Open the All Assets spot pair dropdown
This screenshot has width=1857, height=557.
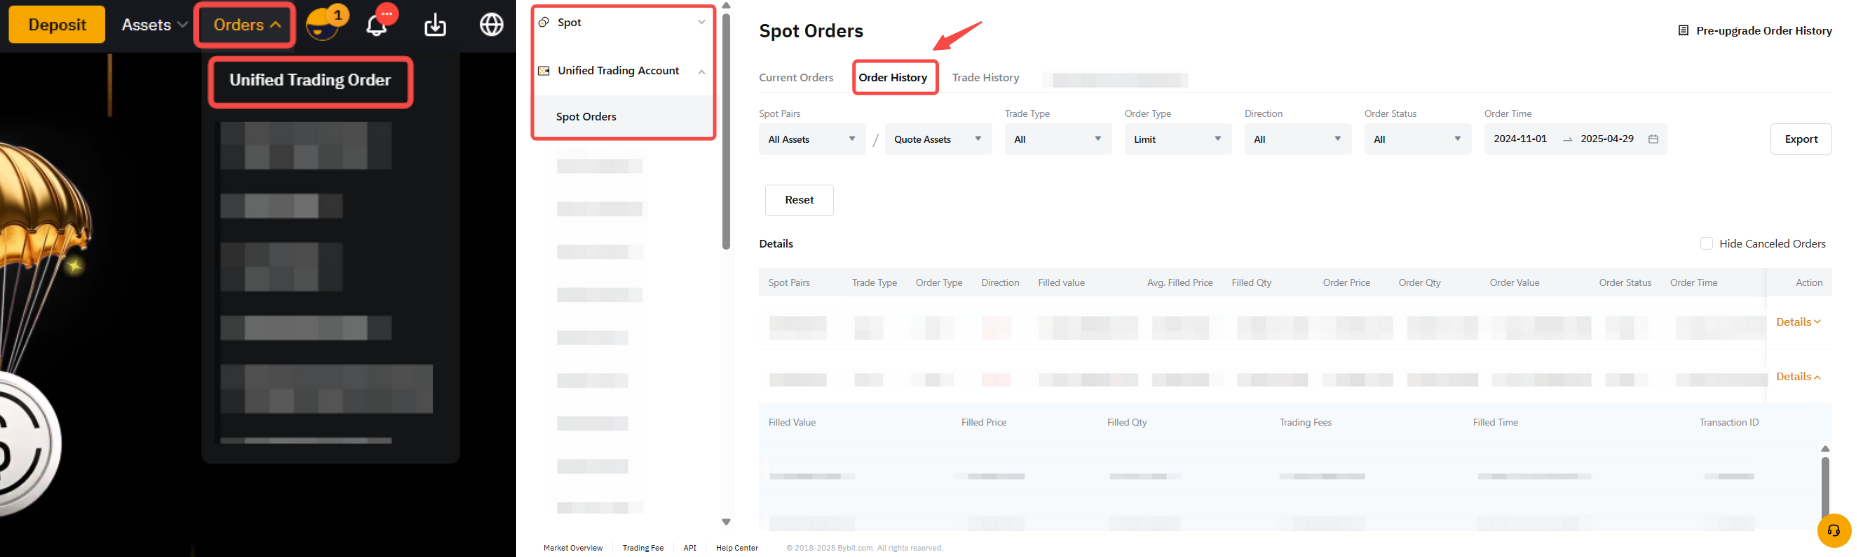(811, 139)
